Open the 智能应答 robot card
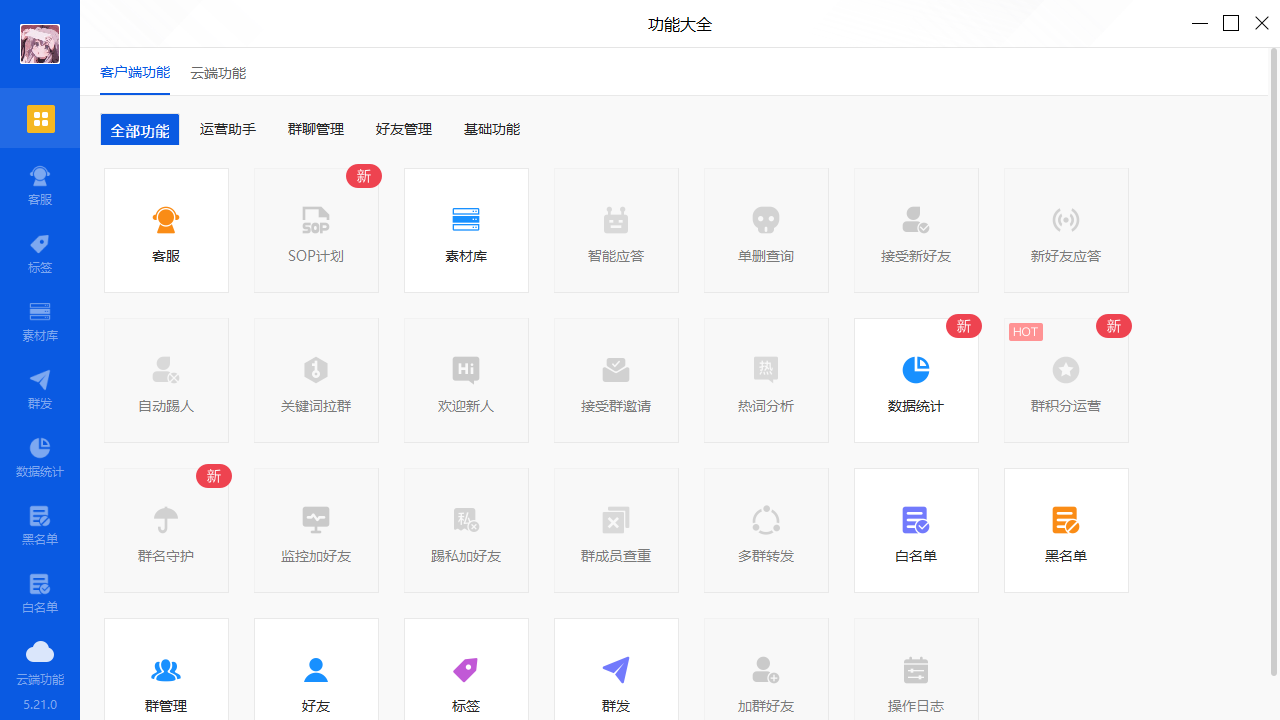This screenshot has width=1280, height=720. [x=616, y=230]
